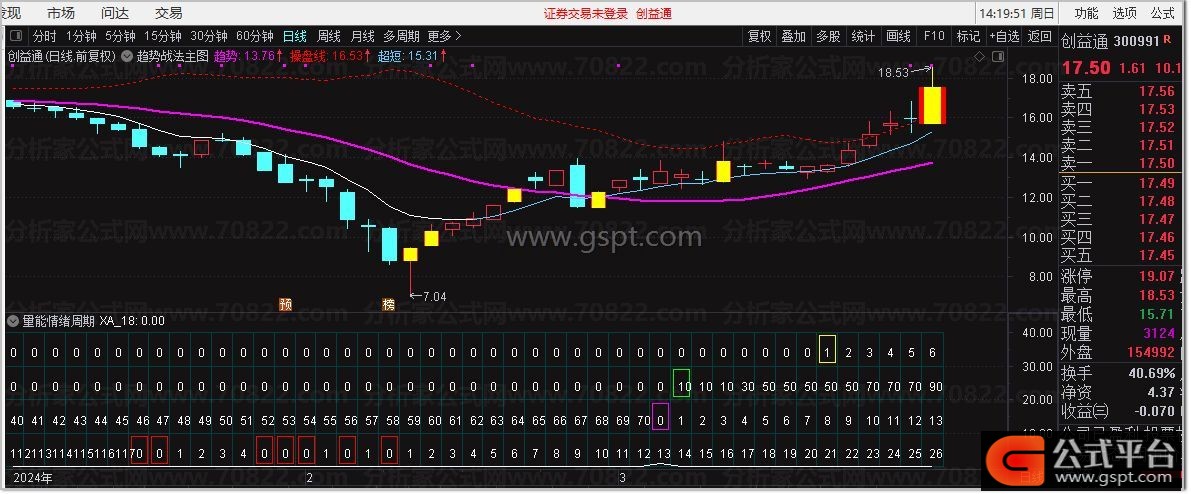Screen dimensions: 1191x494
Task: Open the 统计 statistics tool
Action: point(864,36)
